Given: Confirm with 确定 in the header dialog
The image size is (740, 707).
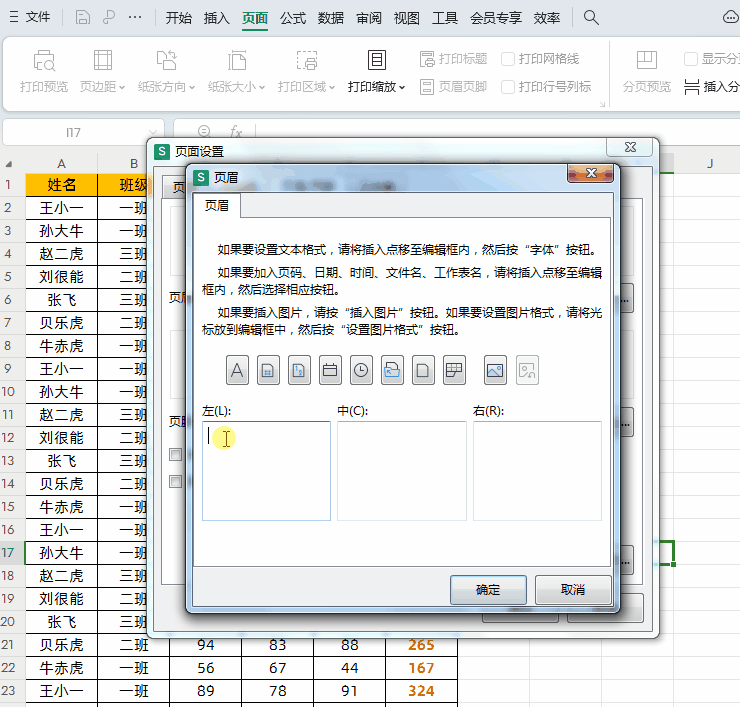Looking at the screenshot, I should (x=488, y=589).
